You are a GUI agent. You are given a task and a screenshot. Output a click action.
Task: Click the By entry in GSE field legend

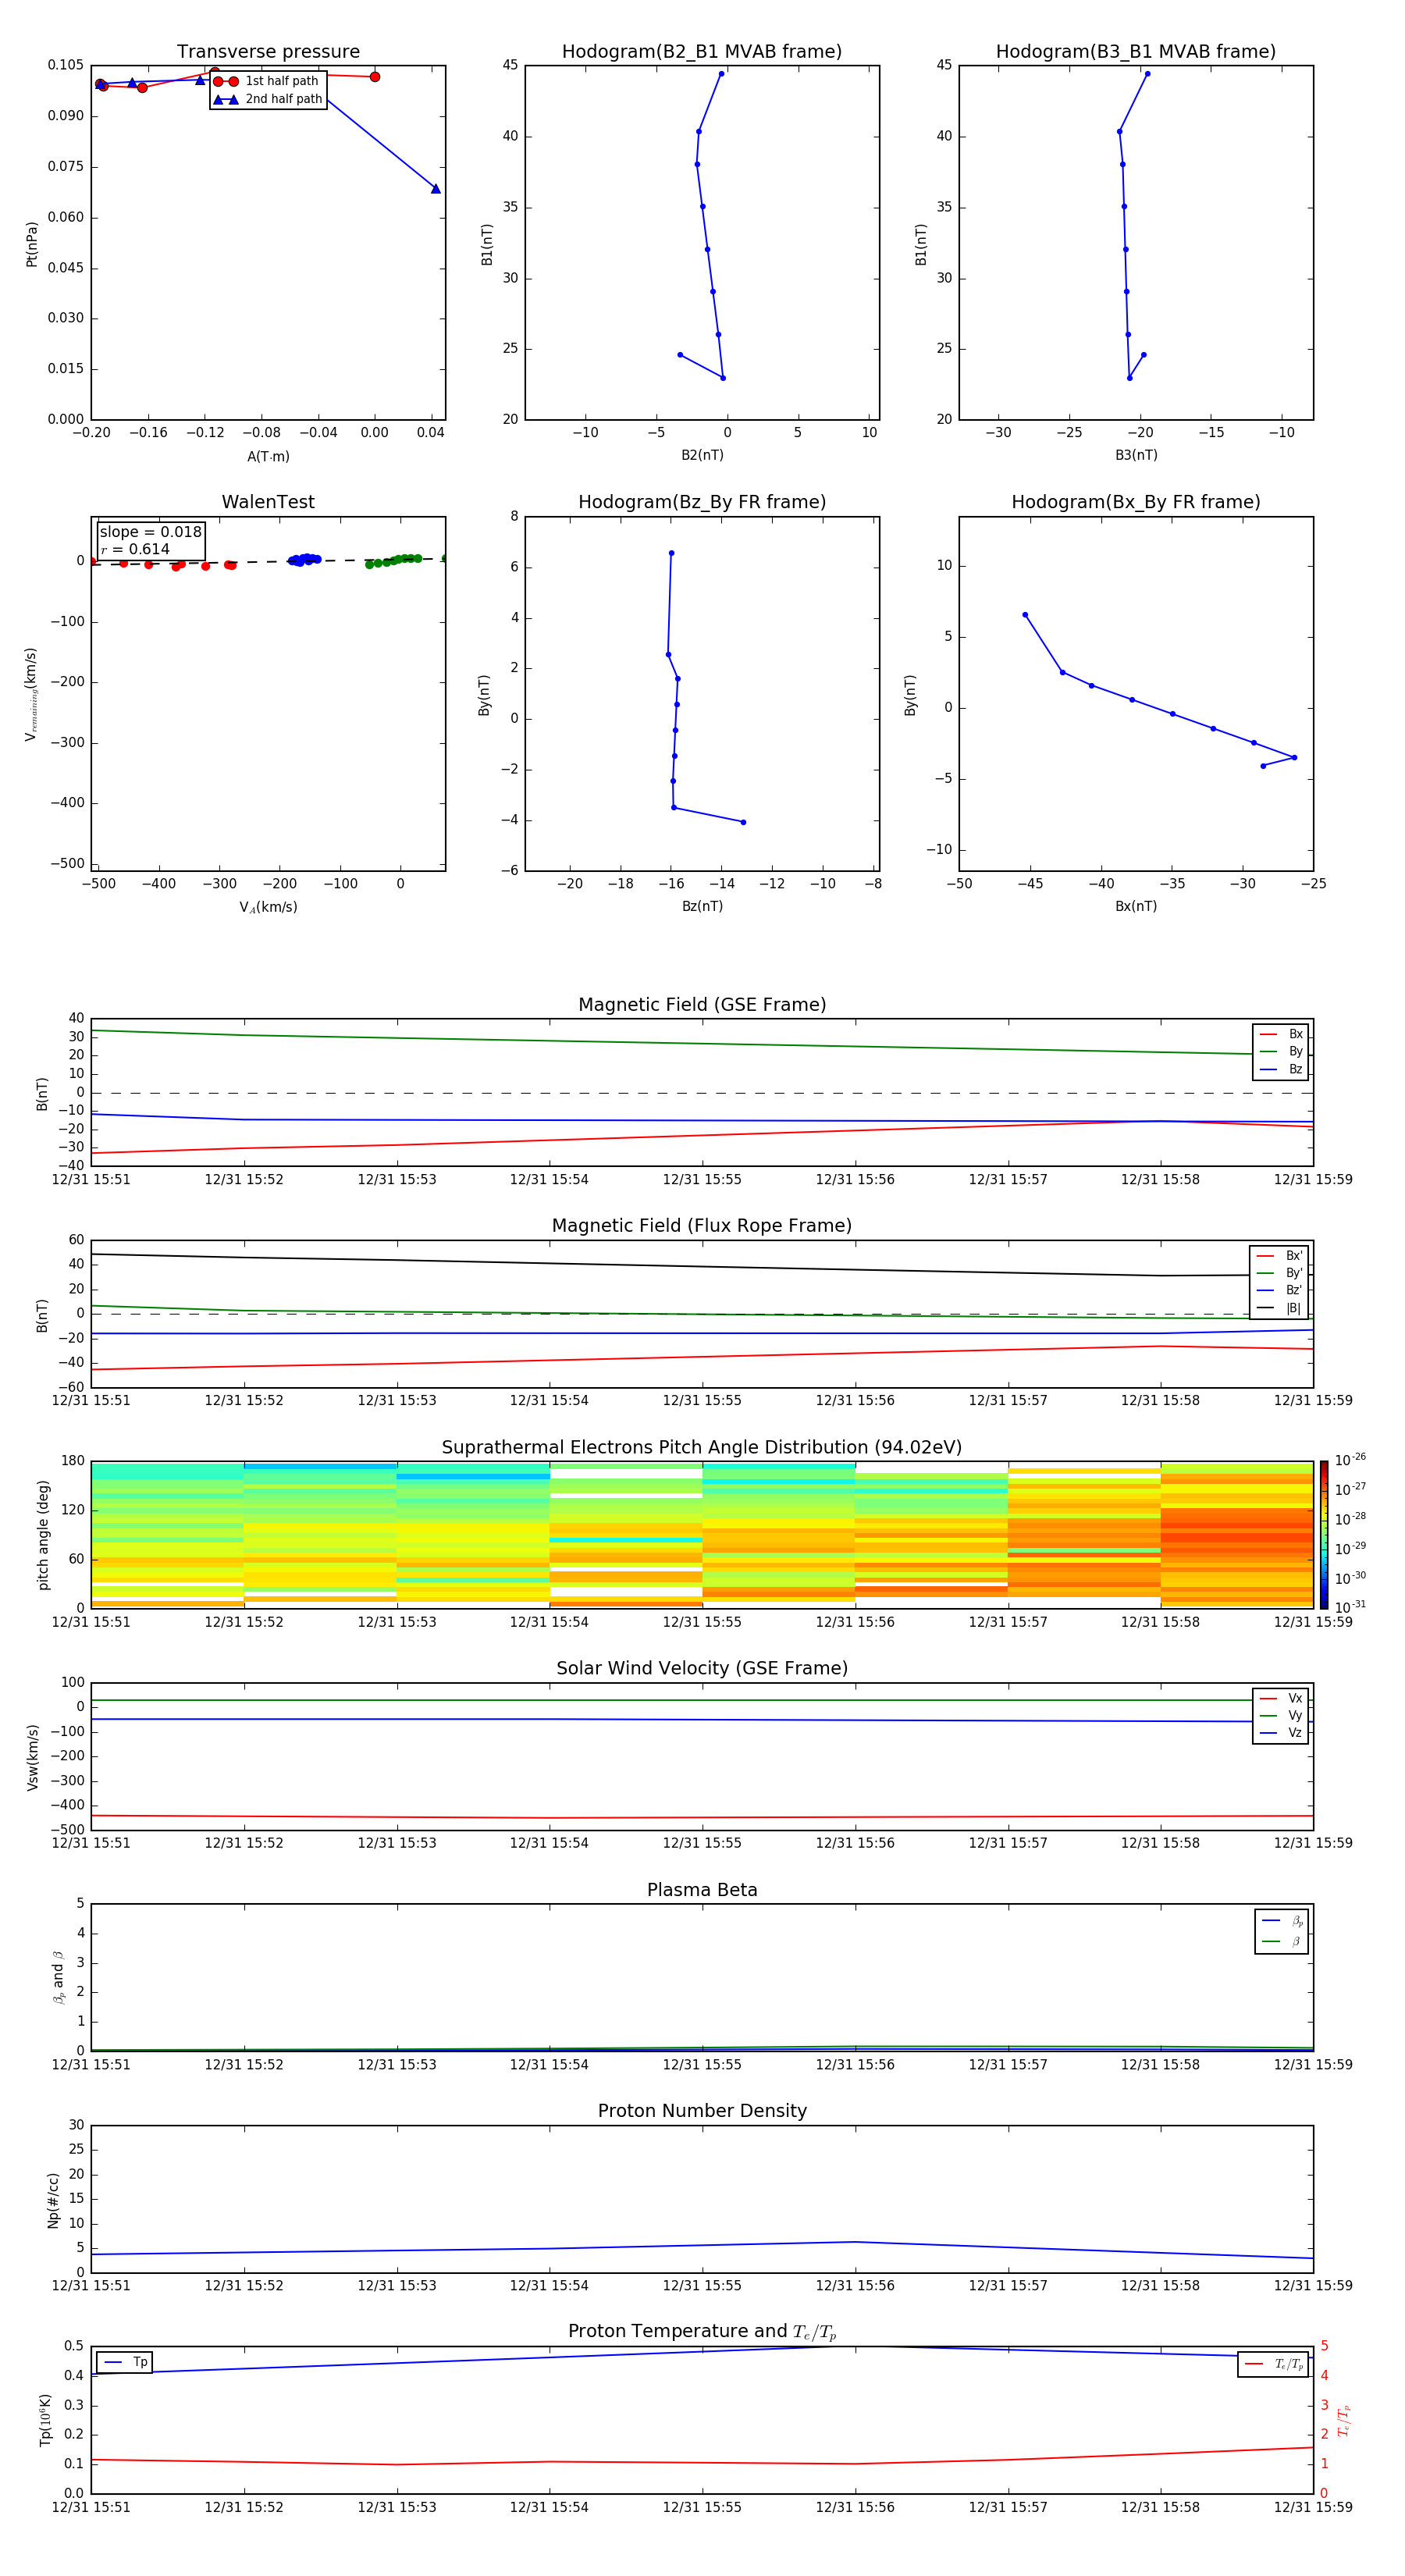[x=1281, y=1052]
